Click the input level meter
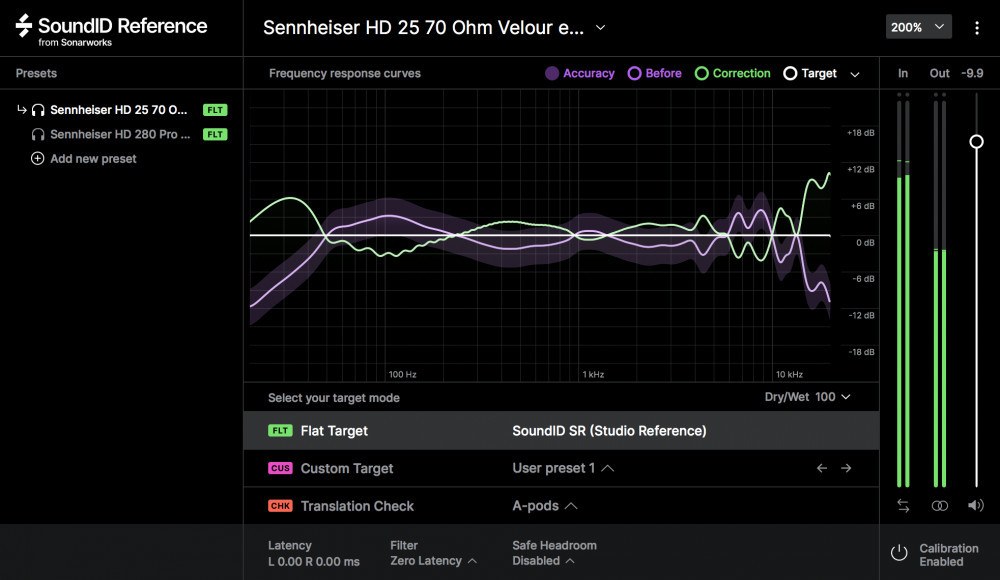This screenshot has width=1000, height=580. point(903,290)
